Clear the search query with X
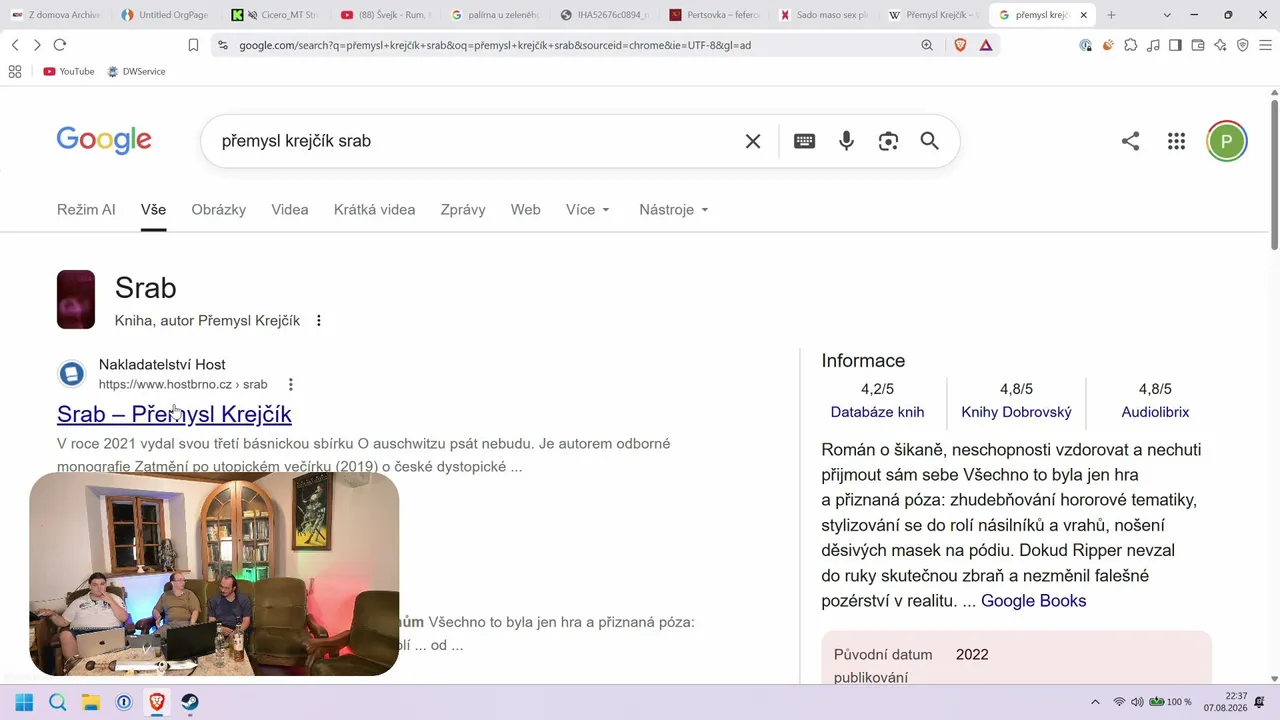Viewport: 1280px width, 720px height. (753, 141)
